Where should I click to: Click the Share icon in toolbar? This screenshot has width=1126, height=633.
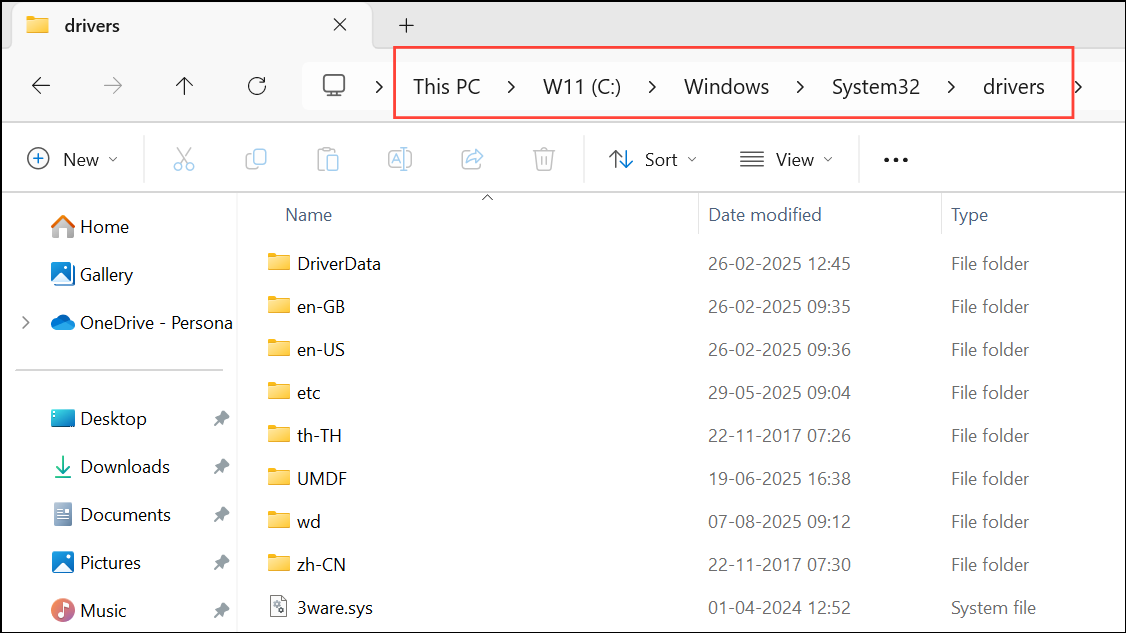tap(472, 159)
